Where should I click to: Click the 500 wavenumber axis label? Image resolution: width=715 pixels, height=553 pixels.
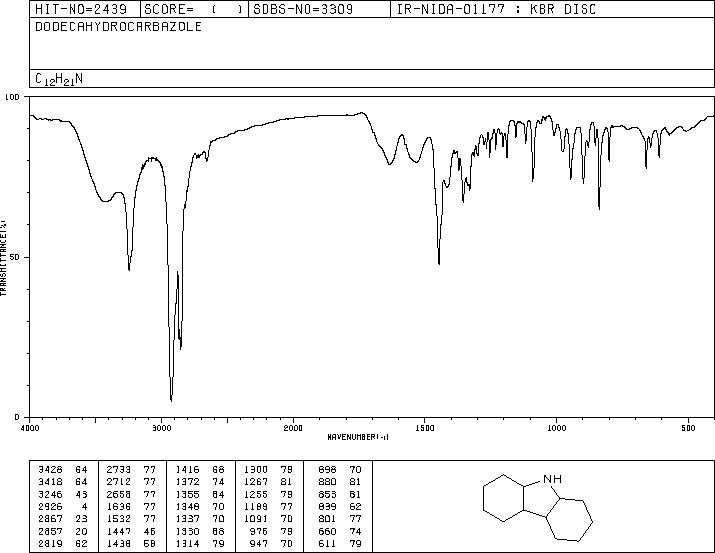[x=688, y=428]
